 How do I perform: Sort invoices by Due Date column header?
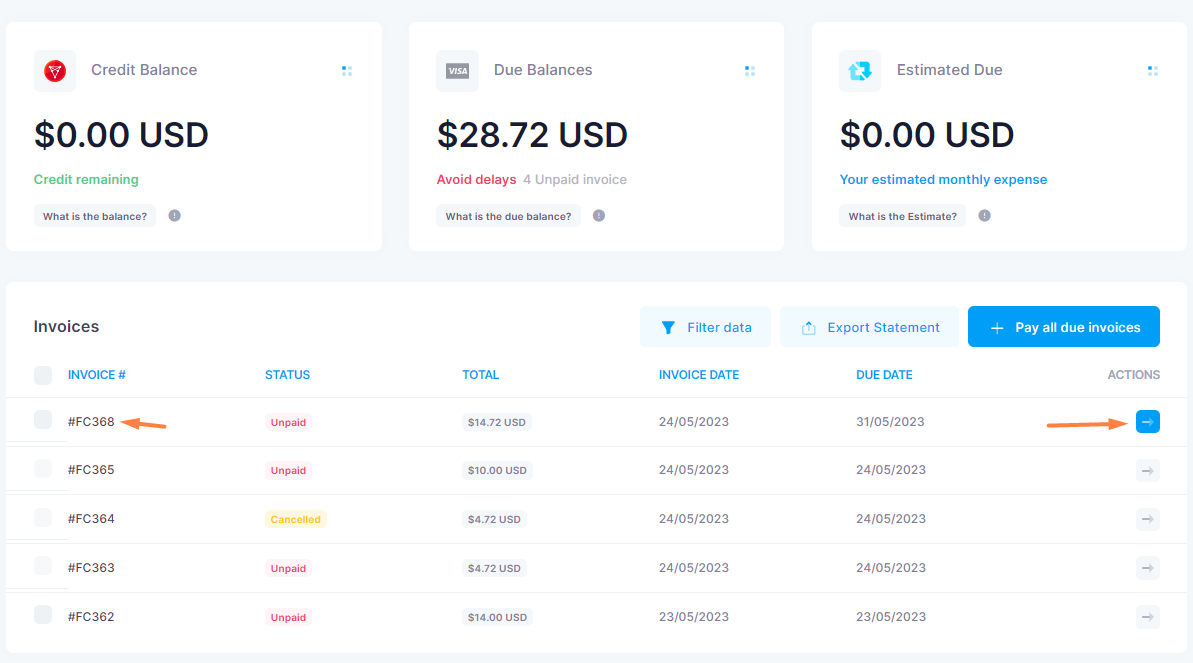884,375
